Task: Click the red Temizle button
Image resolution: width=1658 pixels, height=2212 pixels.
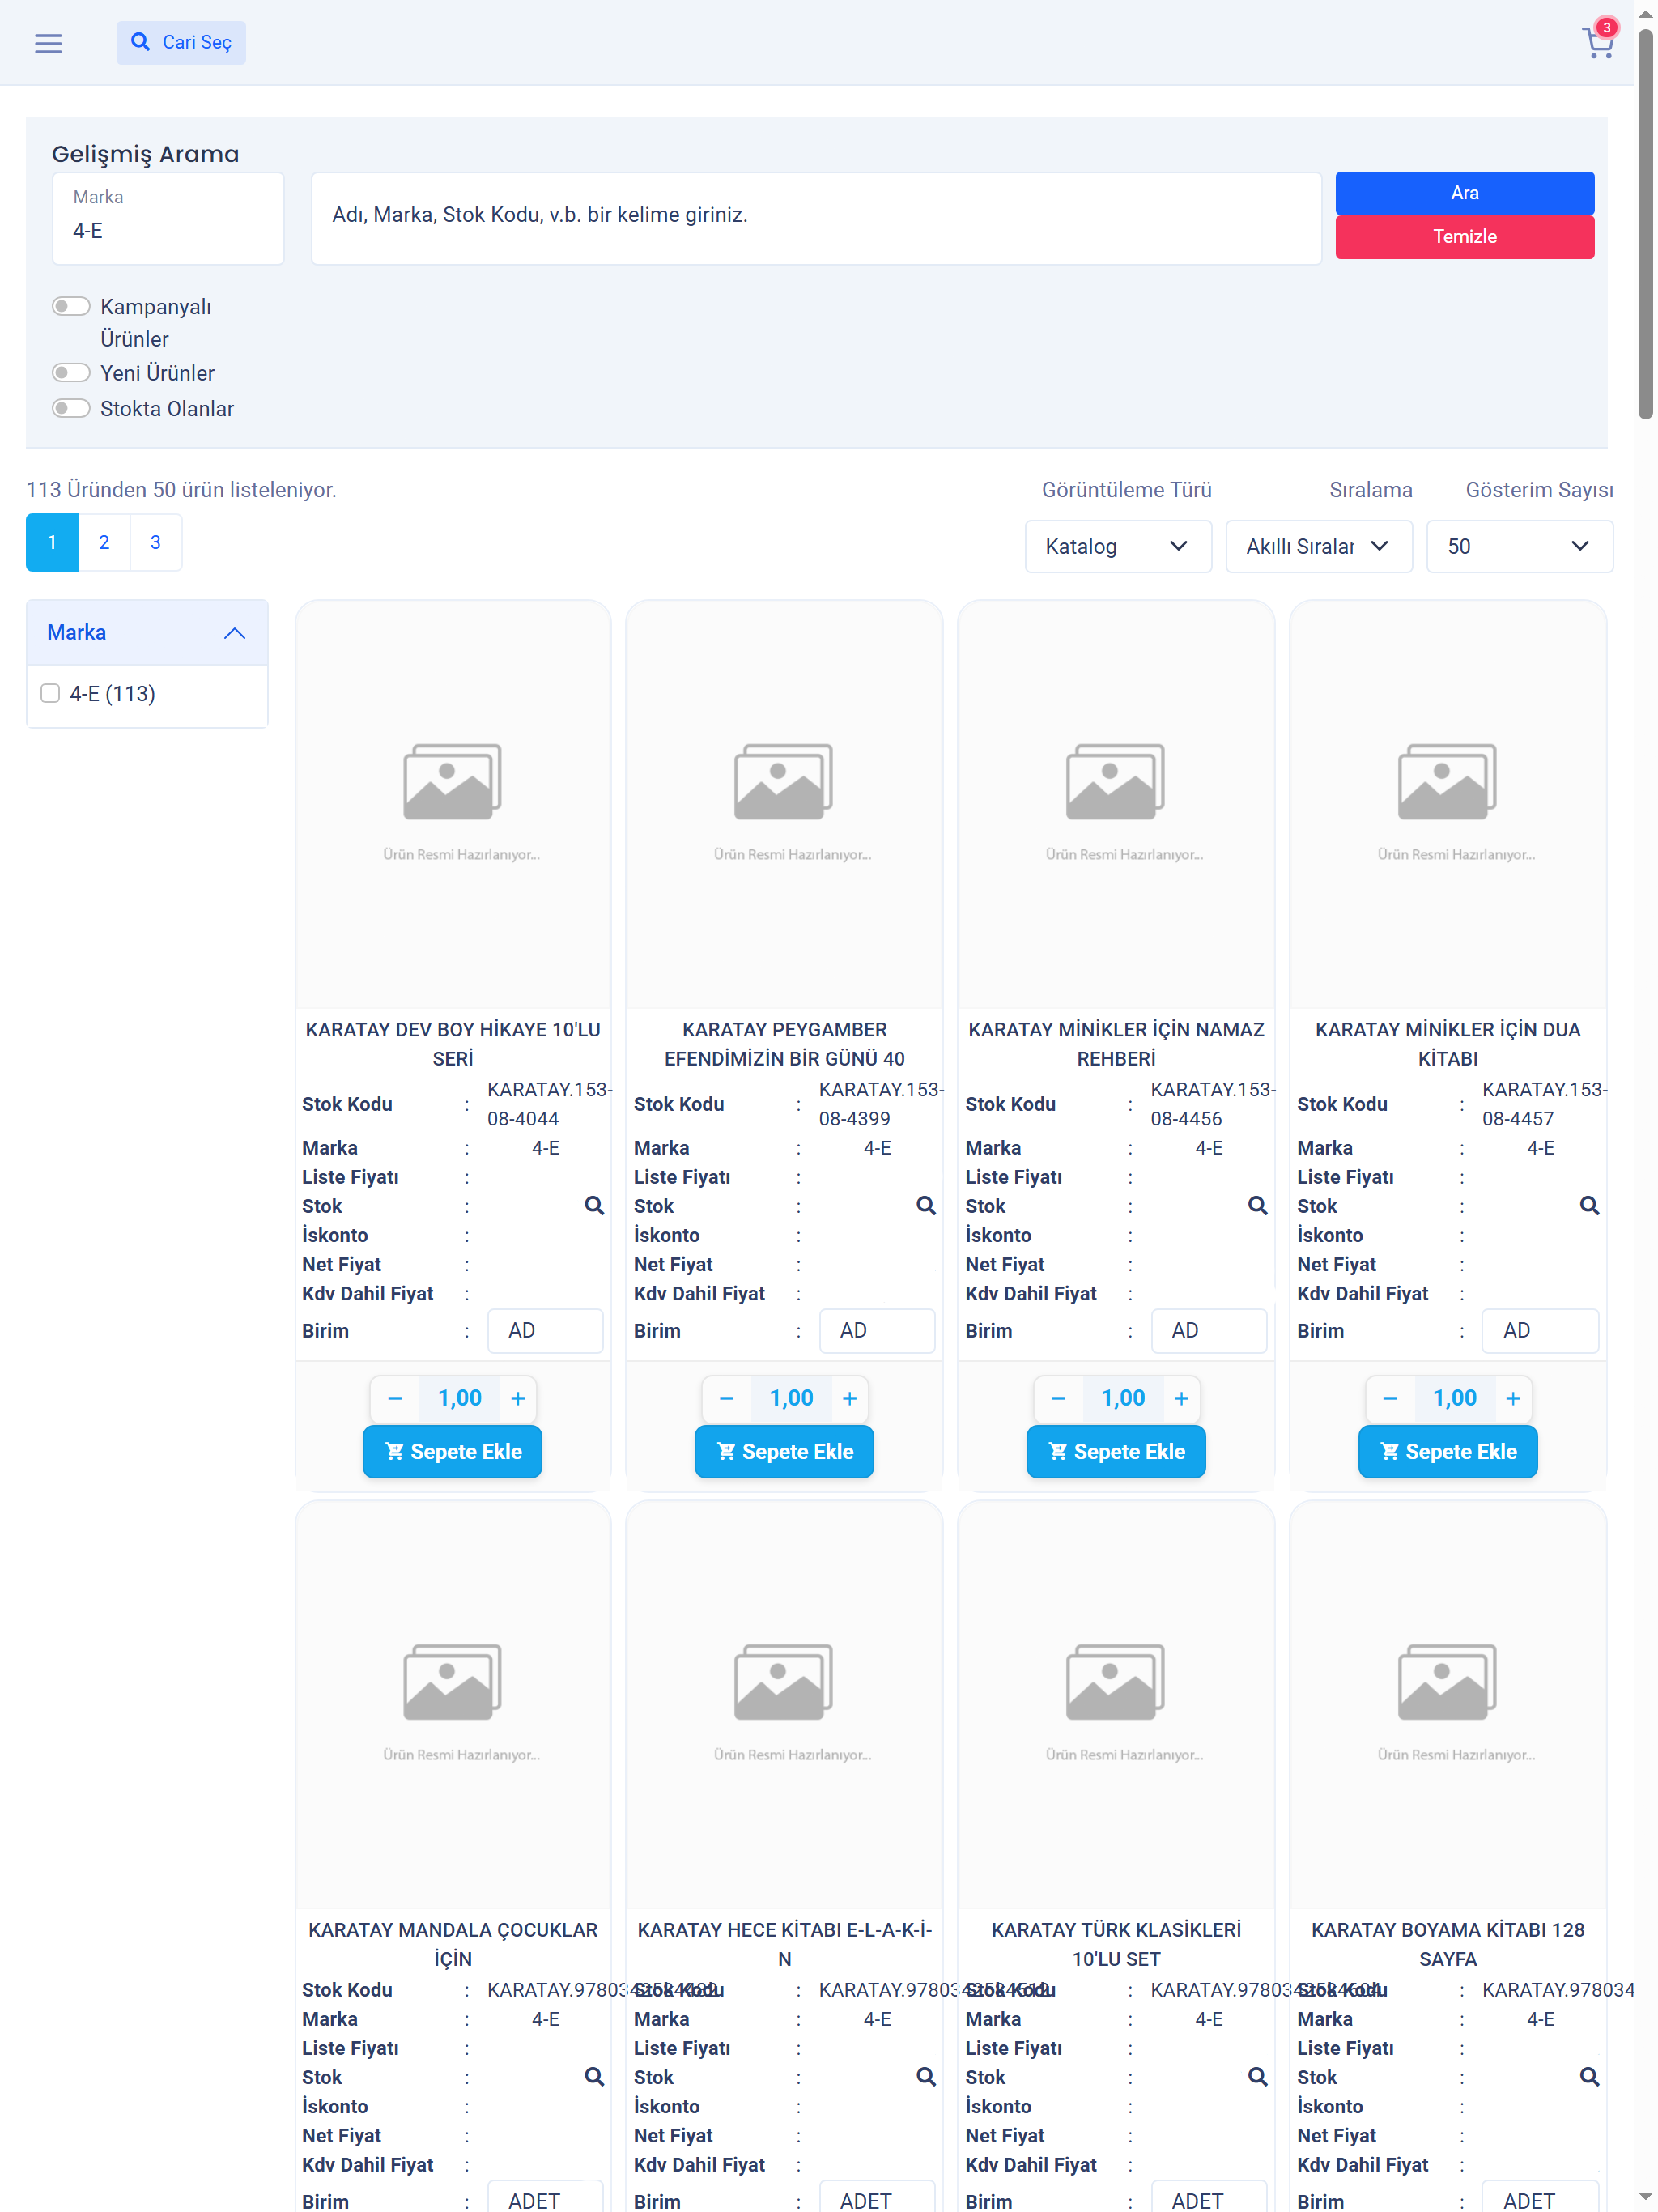Action: click(1464, 237)
